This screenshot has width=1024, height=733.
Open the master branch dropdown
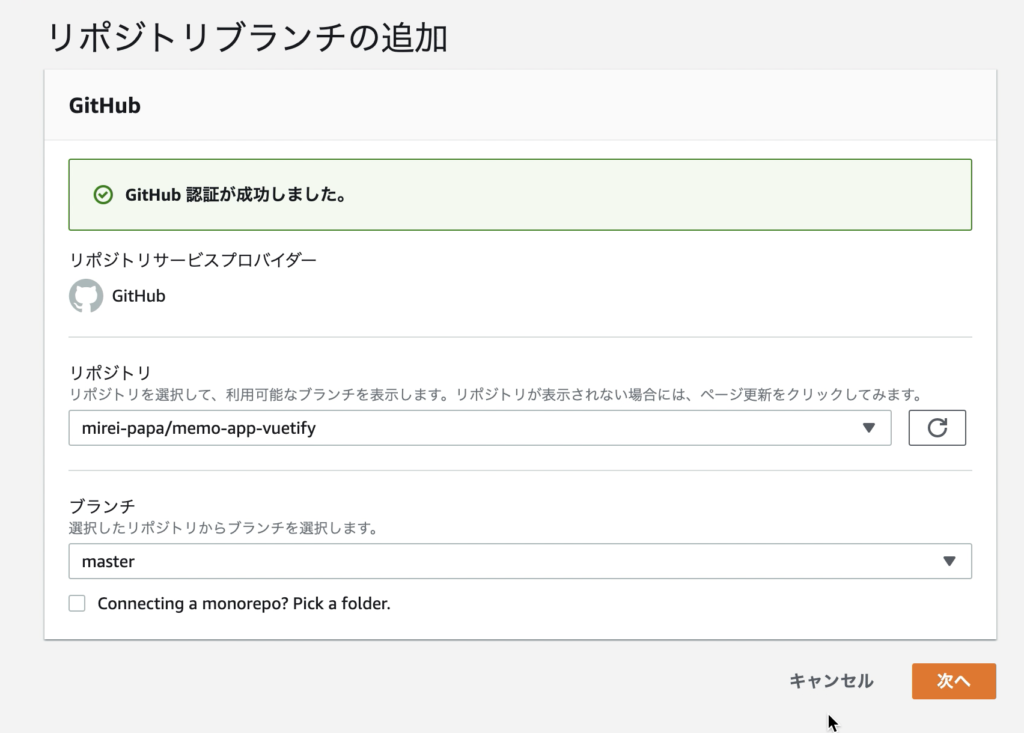pos(520,561)
